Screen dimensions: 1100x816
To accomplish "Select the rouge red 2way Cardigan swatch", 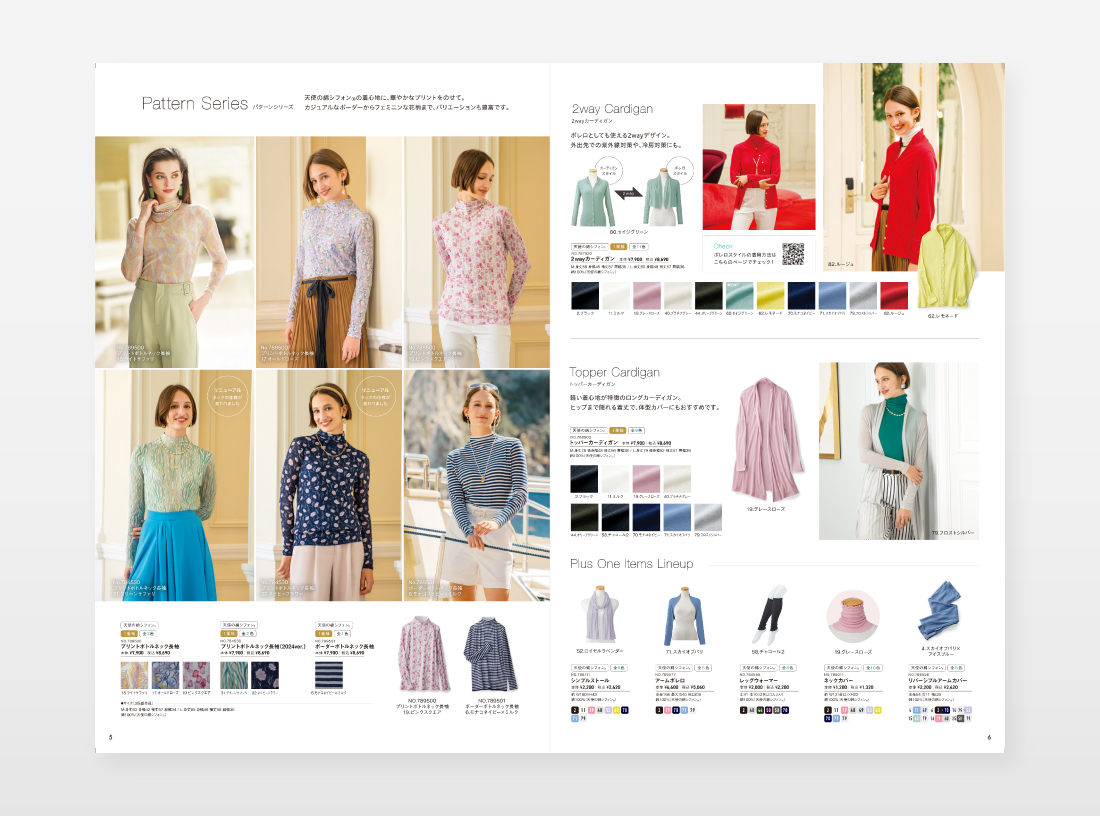I will click(894, 296).
